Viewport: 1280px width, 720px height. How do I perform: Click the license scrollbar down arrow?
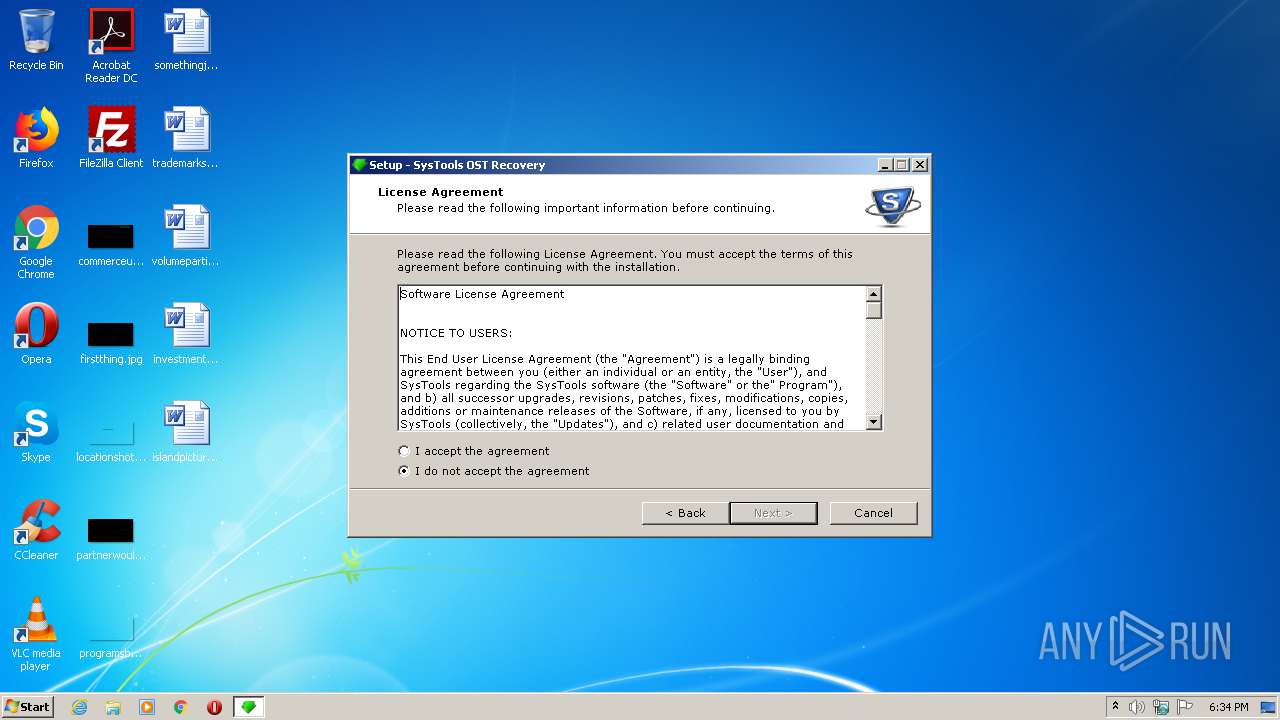coord(874,422)
